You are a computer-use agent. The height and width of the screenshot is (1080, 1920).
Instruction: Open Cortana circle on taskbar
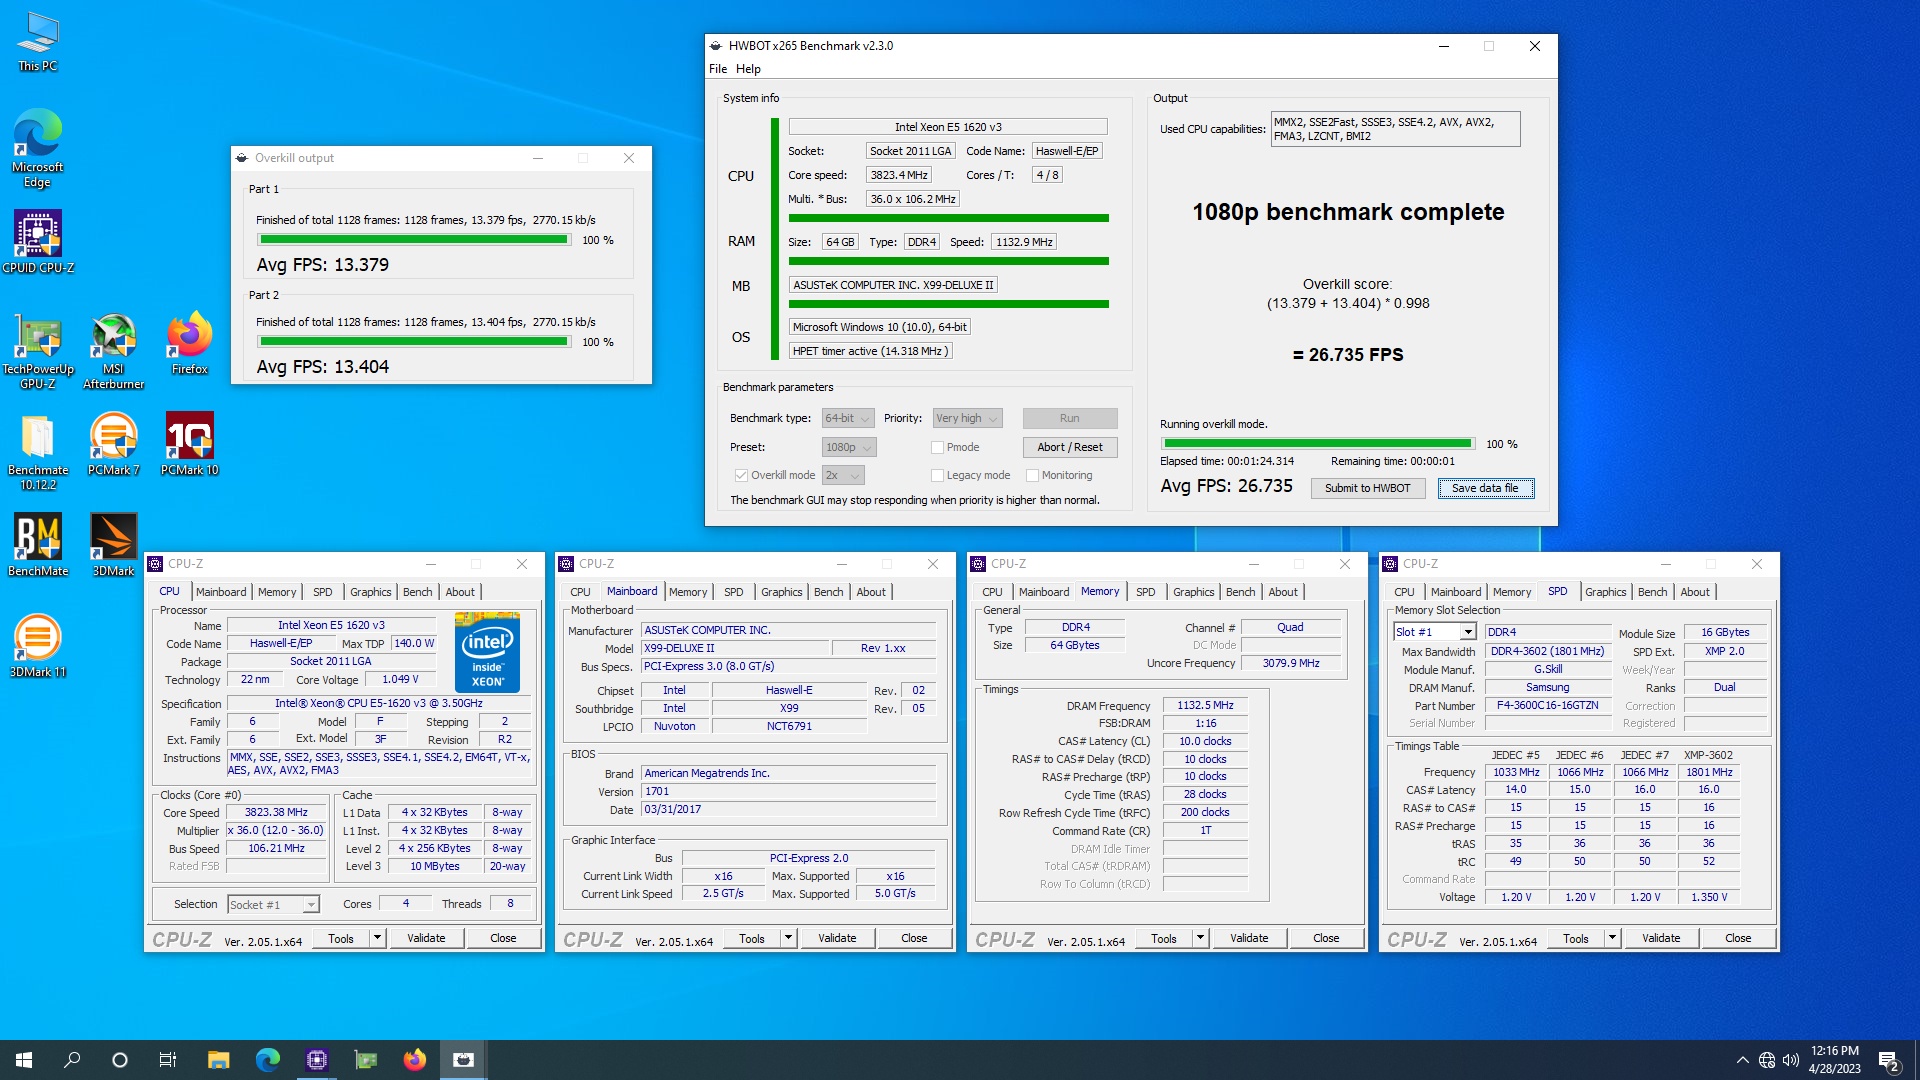120,1060
